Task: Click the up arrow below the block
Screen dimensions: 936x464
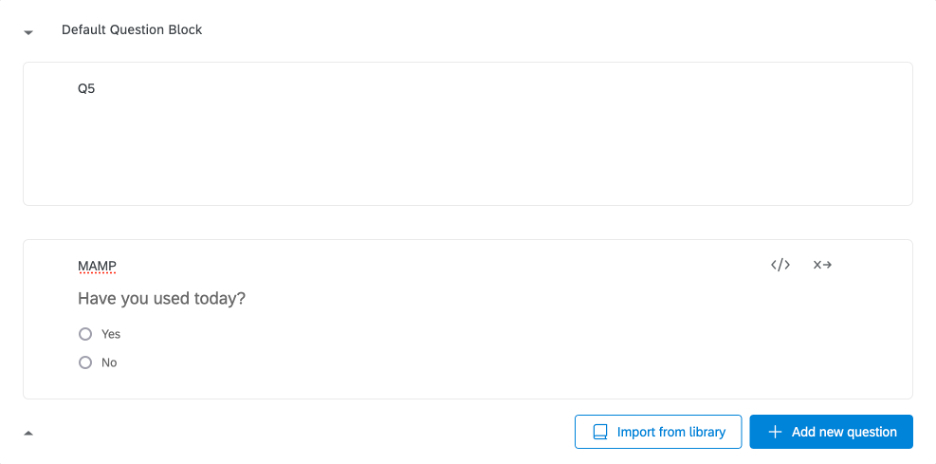Action: coord(29,433)
